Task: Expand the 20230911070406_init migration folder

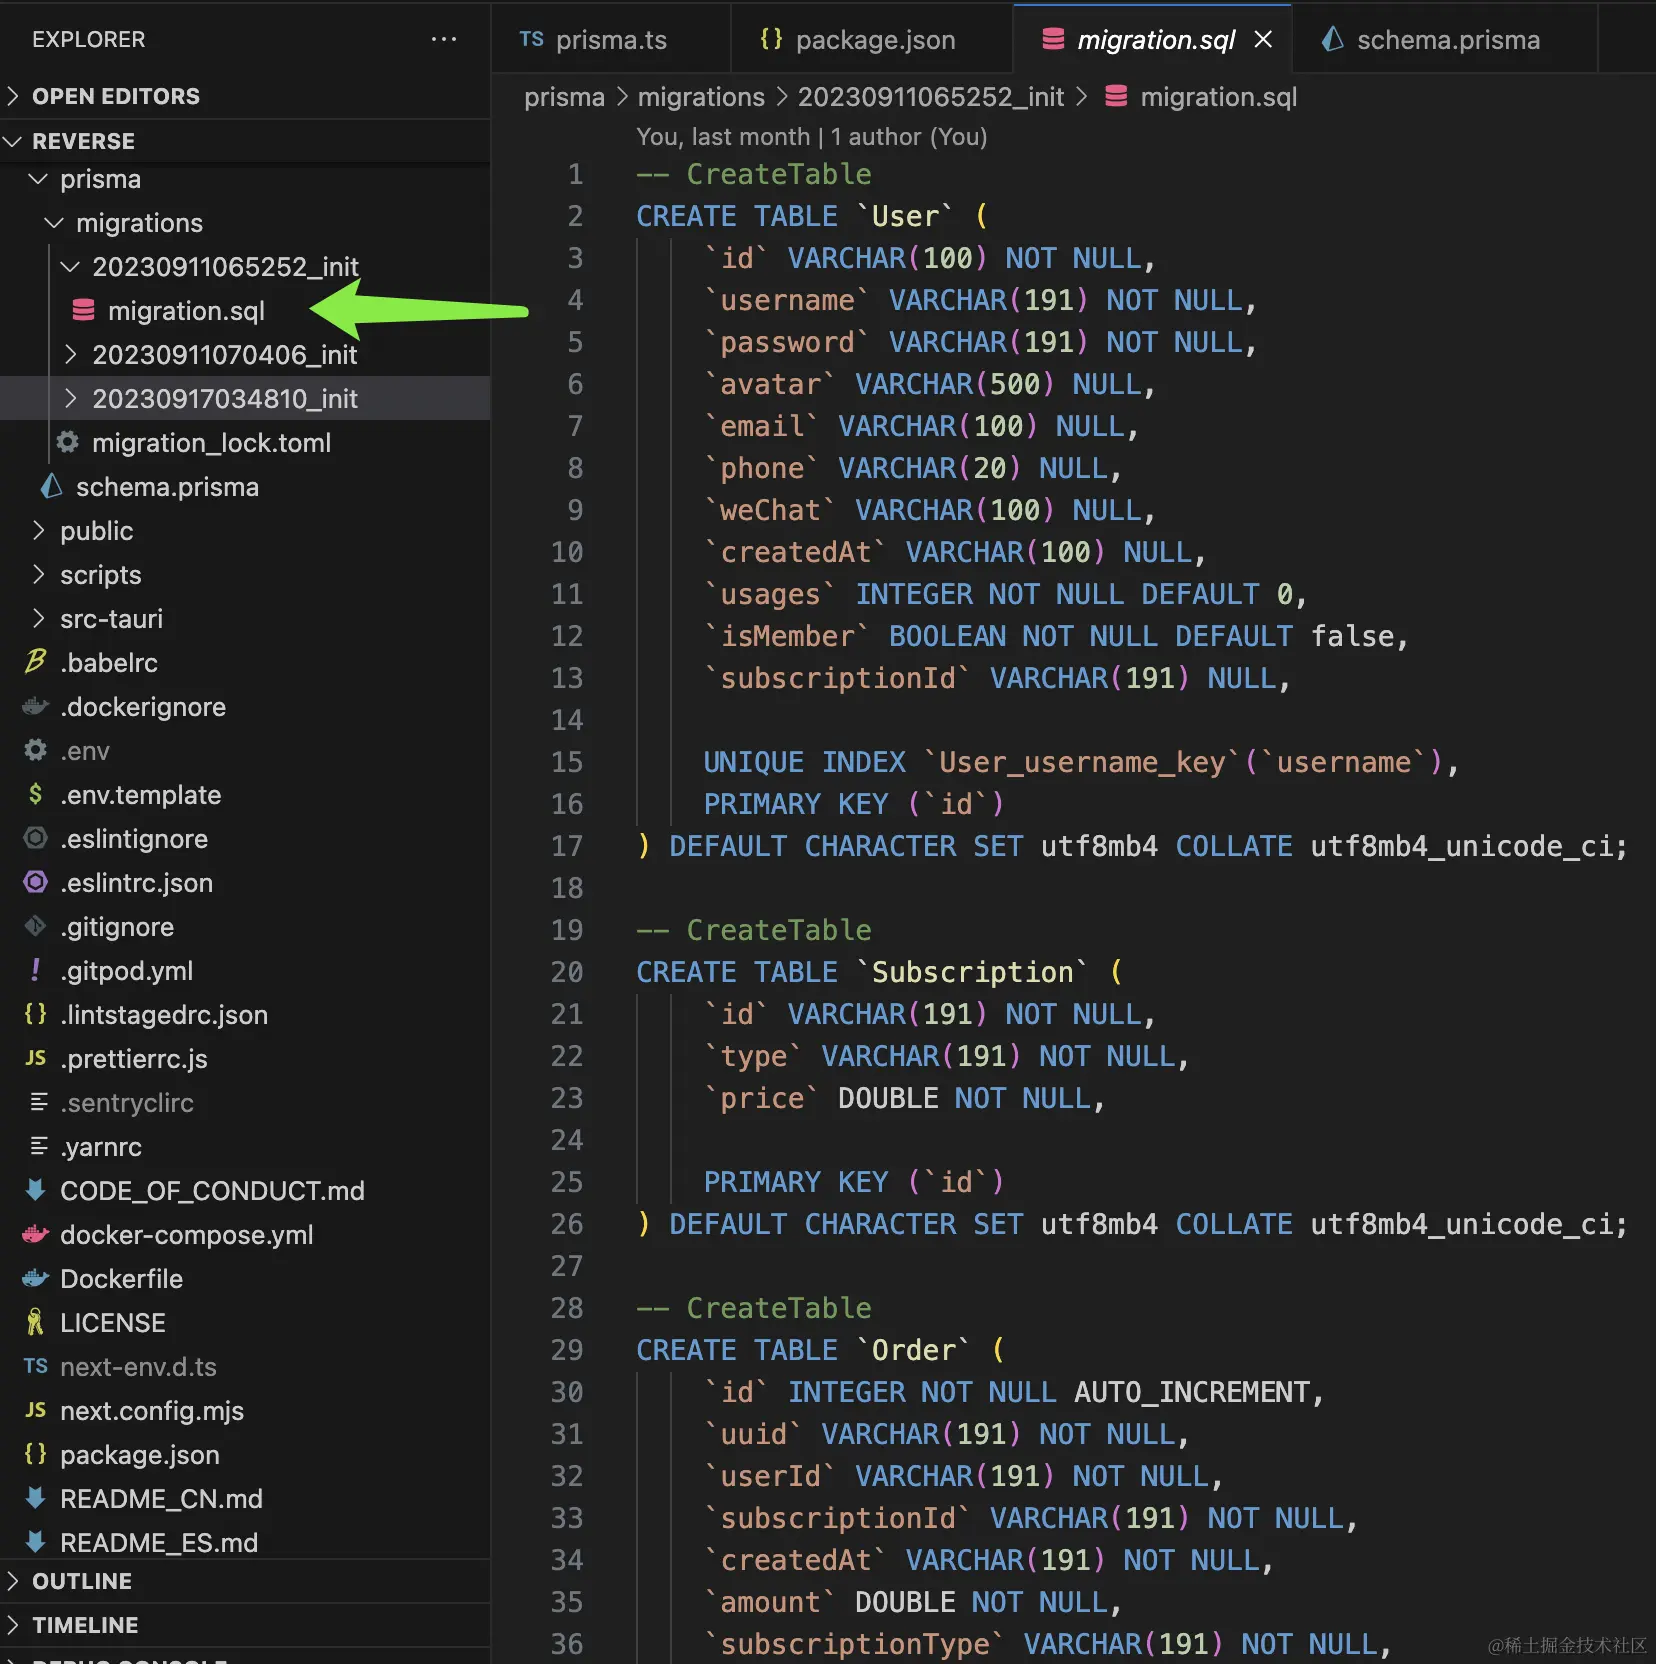Action: [x=70, y=355]
